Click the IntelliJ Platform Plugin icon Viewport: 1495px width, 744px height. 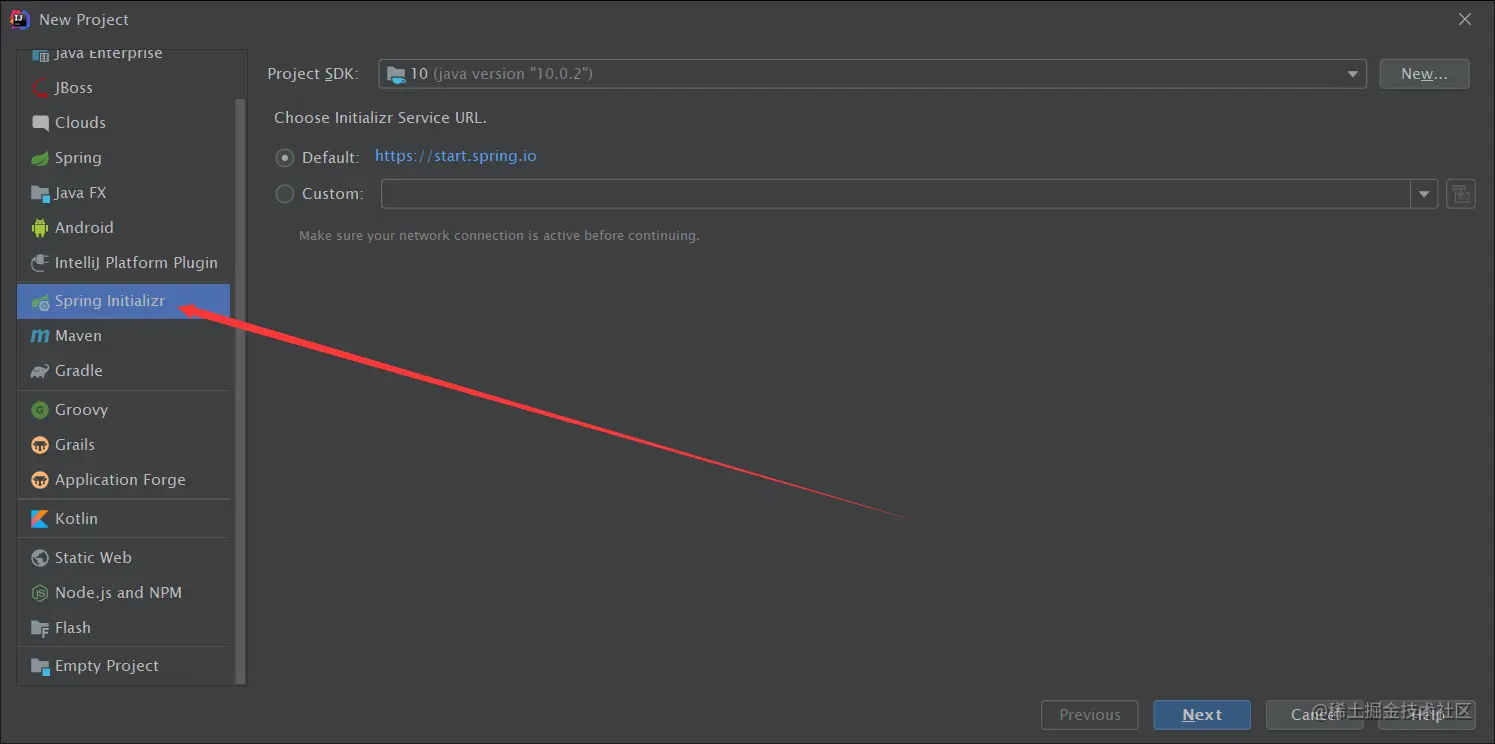click(x=40, y=263)
